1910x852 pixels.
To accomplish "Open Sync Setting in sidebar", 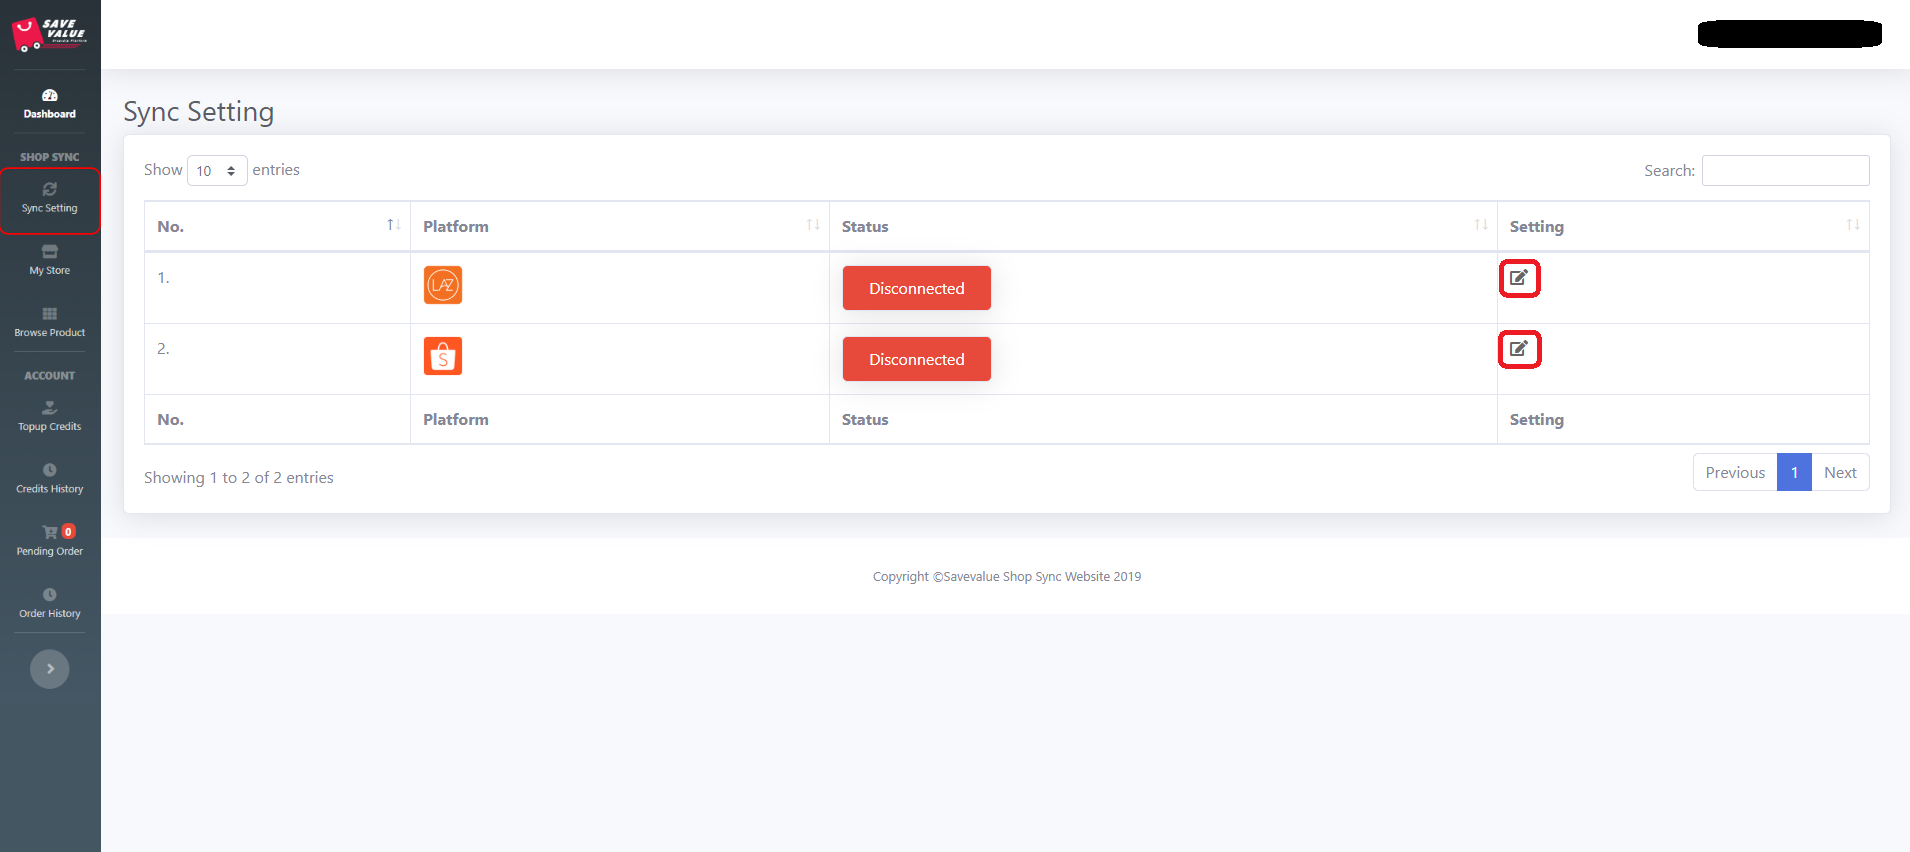I will [x=49, y=198].
